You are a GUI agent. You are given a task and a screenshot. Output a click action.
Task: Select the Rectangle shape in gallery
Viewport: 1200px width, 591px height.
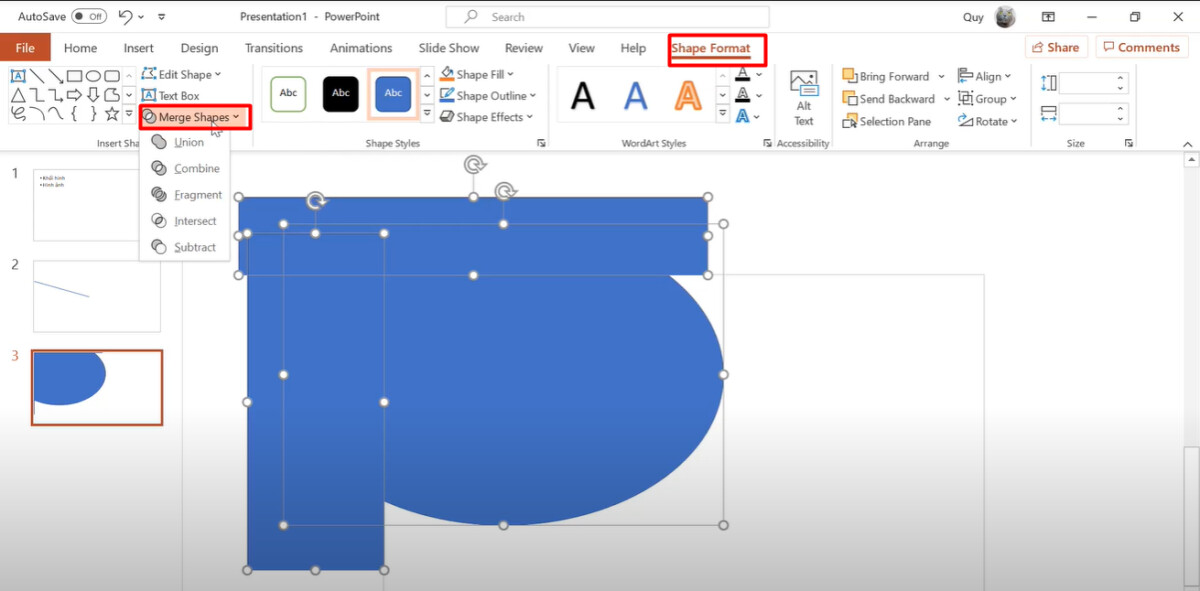(74, 76)
